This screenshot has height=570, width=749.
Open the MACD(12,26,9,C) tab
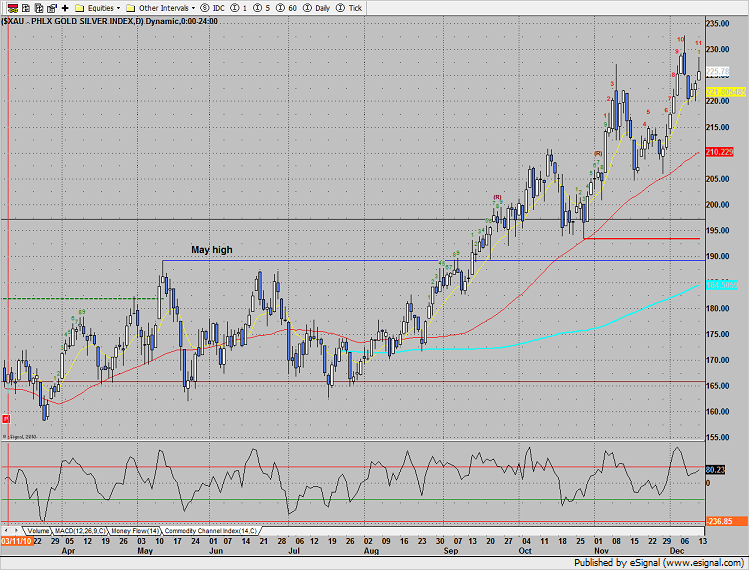click(x=80, y=531)
